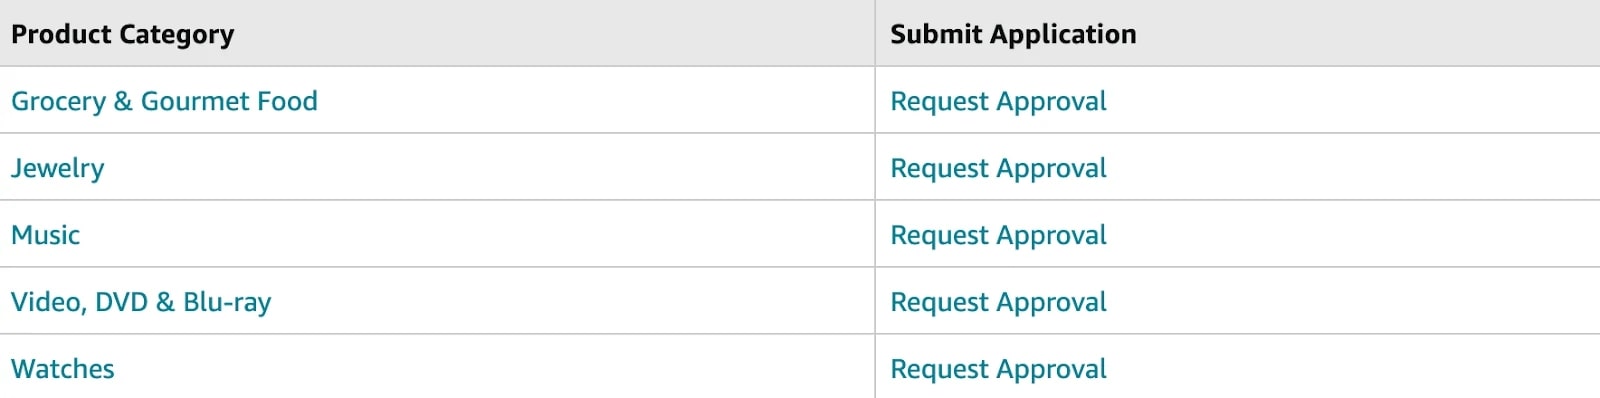The width and height of the screenshot is (1600, 398).
Task: Select the Watches table row
Action: point(800,366)
